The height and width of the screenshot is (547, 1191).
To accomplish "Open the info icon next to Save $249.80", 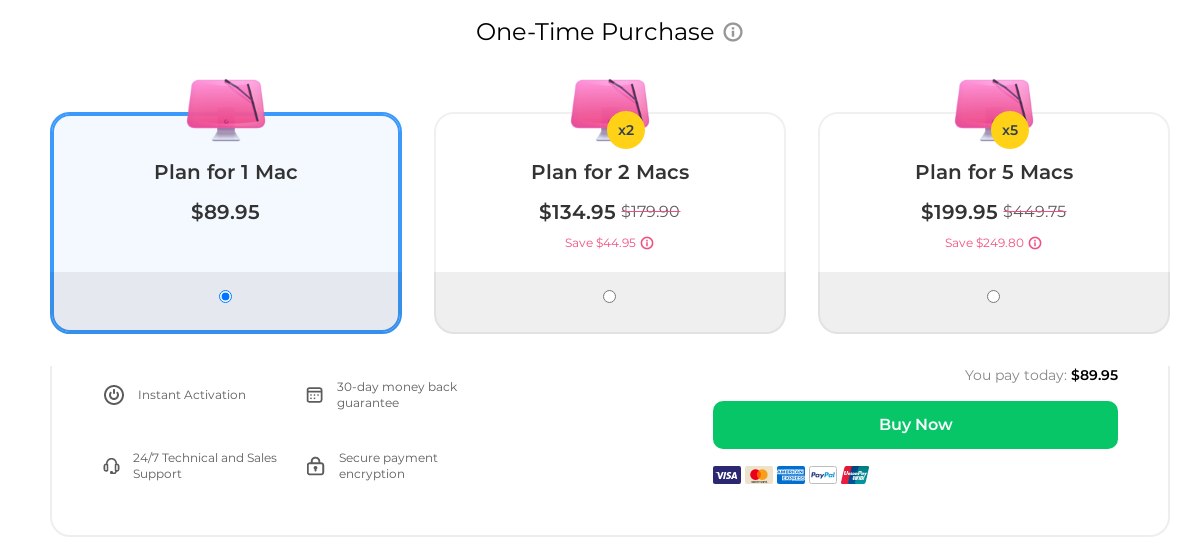I will click(x=1035, y=243).
